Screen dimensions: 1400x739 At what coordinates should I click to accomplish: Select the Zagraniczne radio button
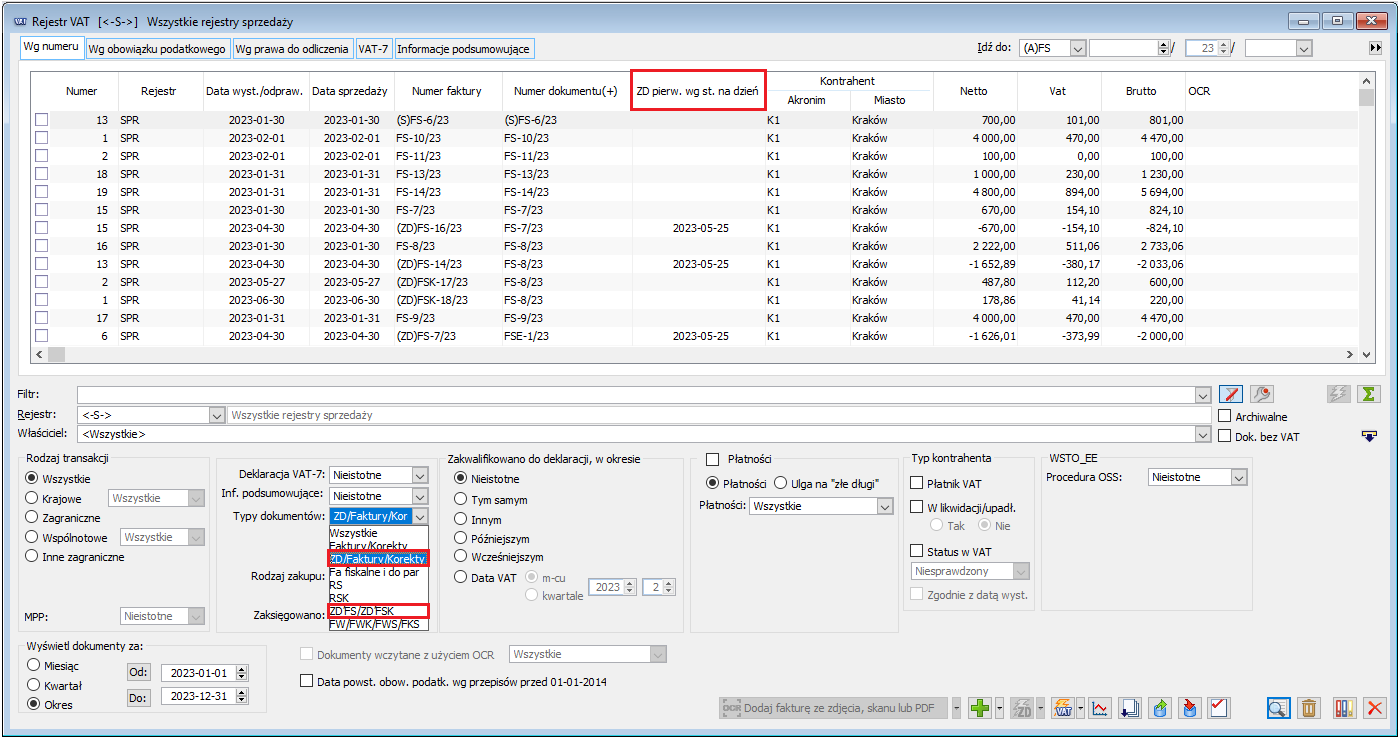tap(32, 518)
